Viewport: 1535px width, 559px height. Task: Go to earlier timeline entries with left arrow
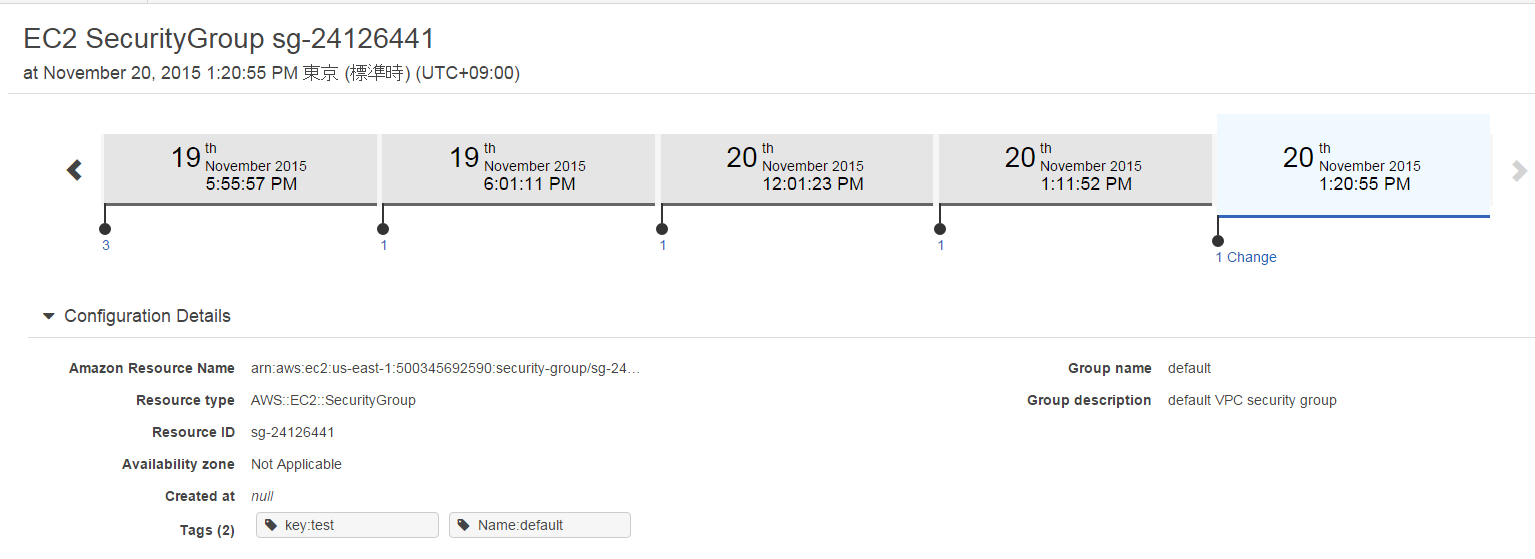point(75,170)
